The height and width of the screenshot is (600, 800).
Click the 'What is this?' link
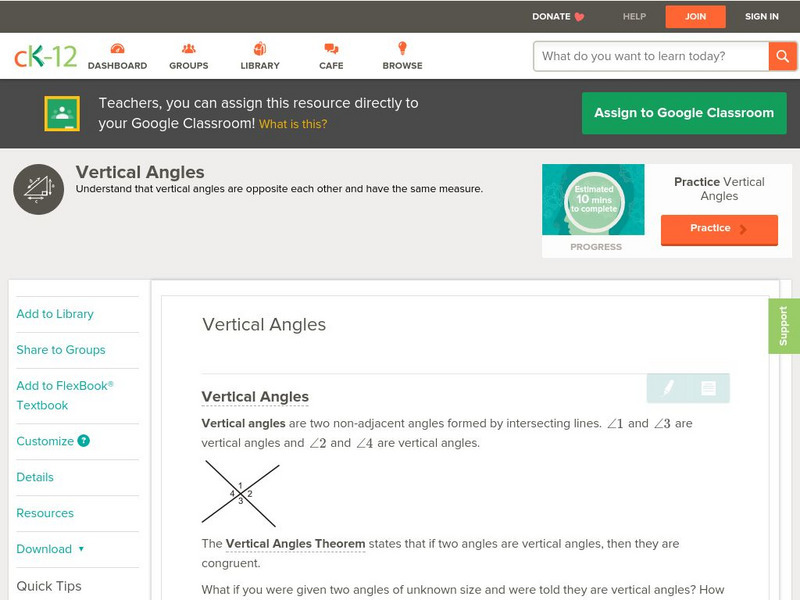293,124
